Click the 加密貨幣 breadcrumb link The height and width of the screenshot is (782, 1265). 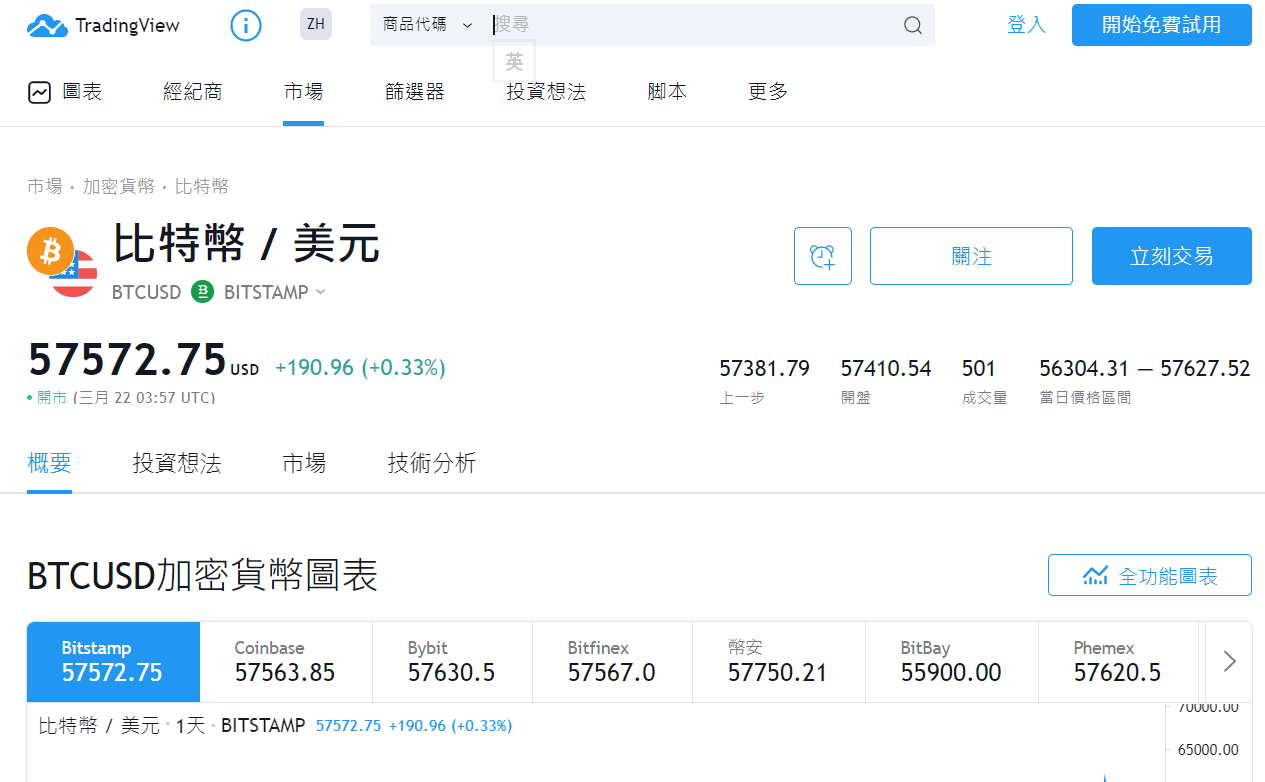coord(118,186)
